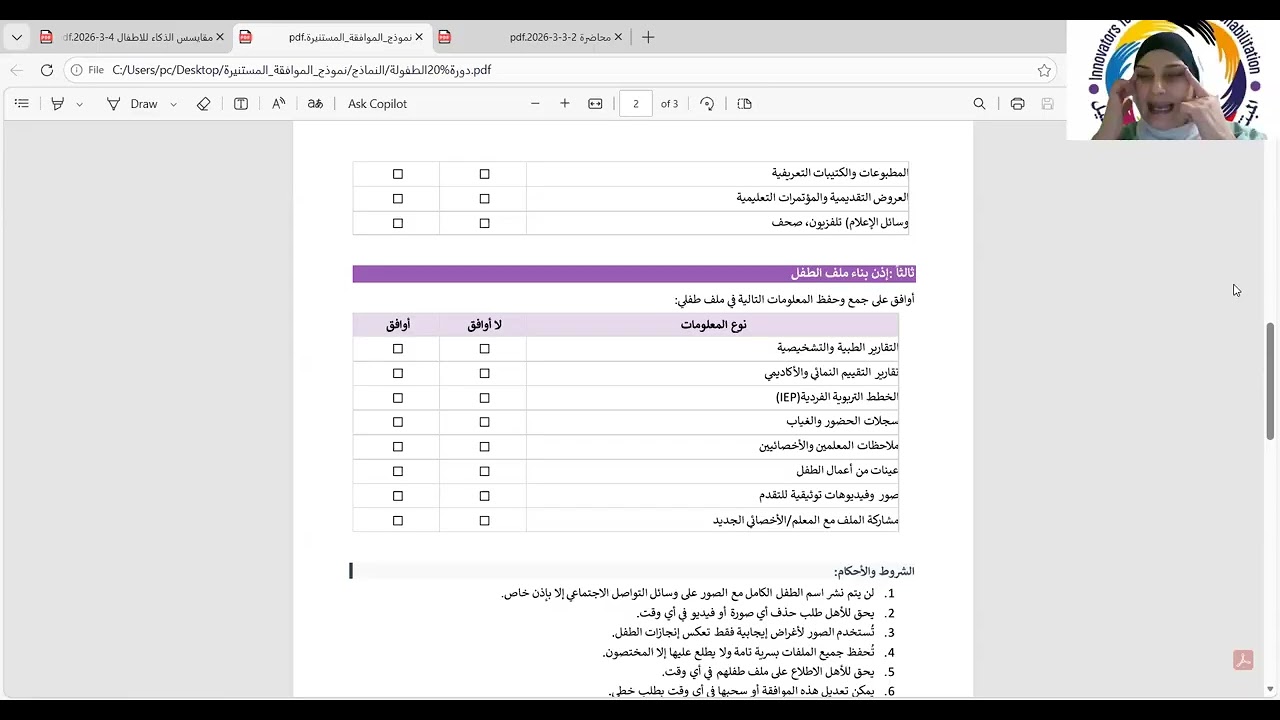Screen dimensions: 1280x720
Task: Refresh the current PDF page
Action: [46, 70]
